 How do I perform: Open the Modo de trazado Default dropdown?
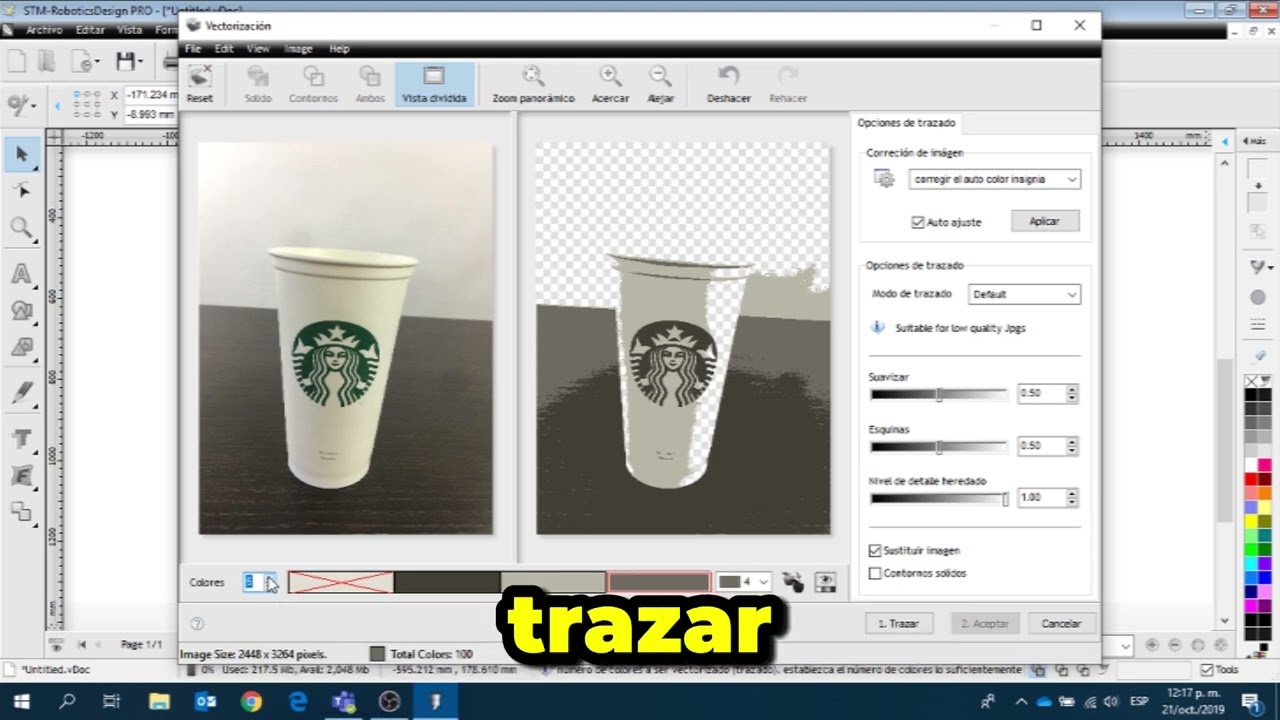(1024, 294)
